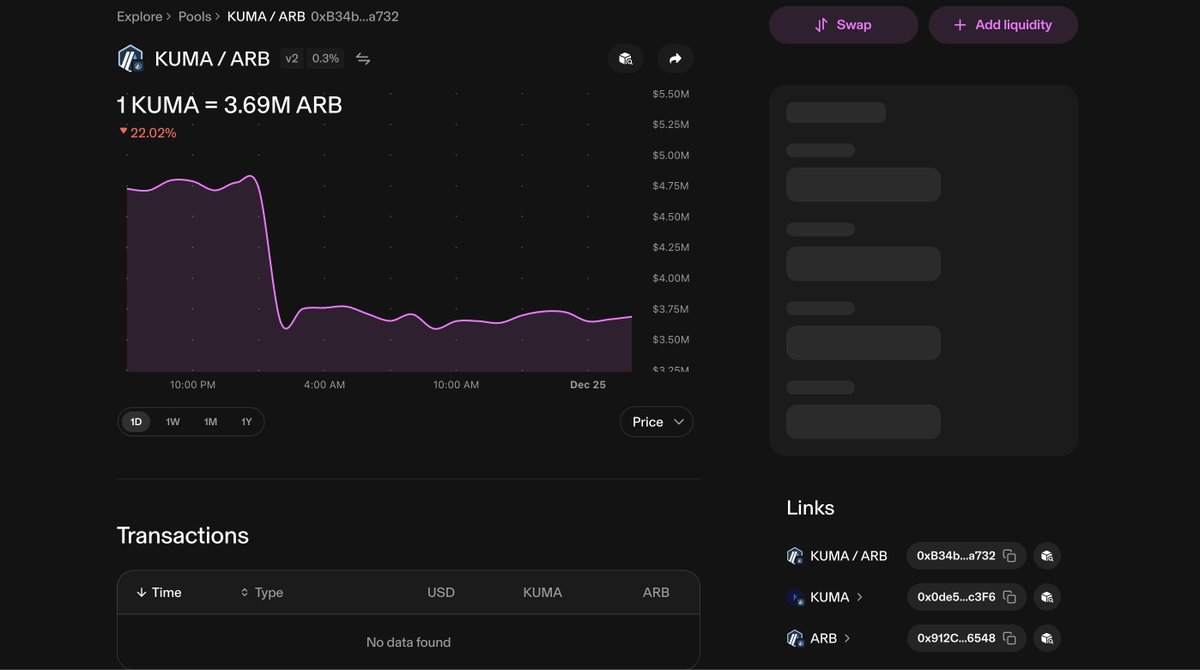
Task: Go to Pools breadcrumb
Action: (195, 17)
